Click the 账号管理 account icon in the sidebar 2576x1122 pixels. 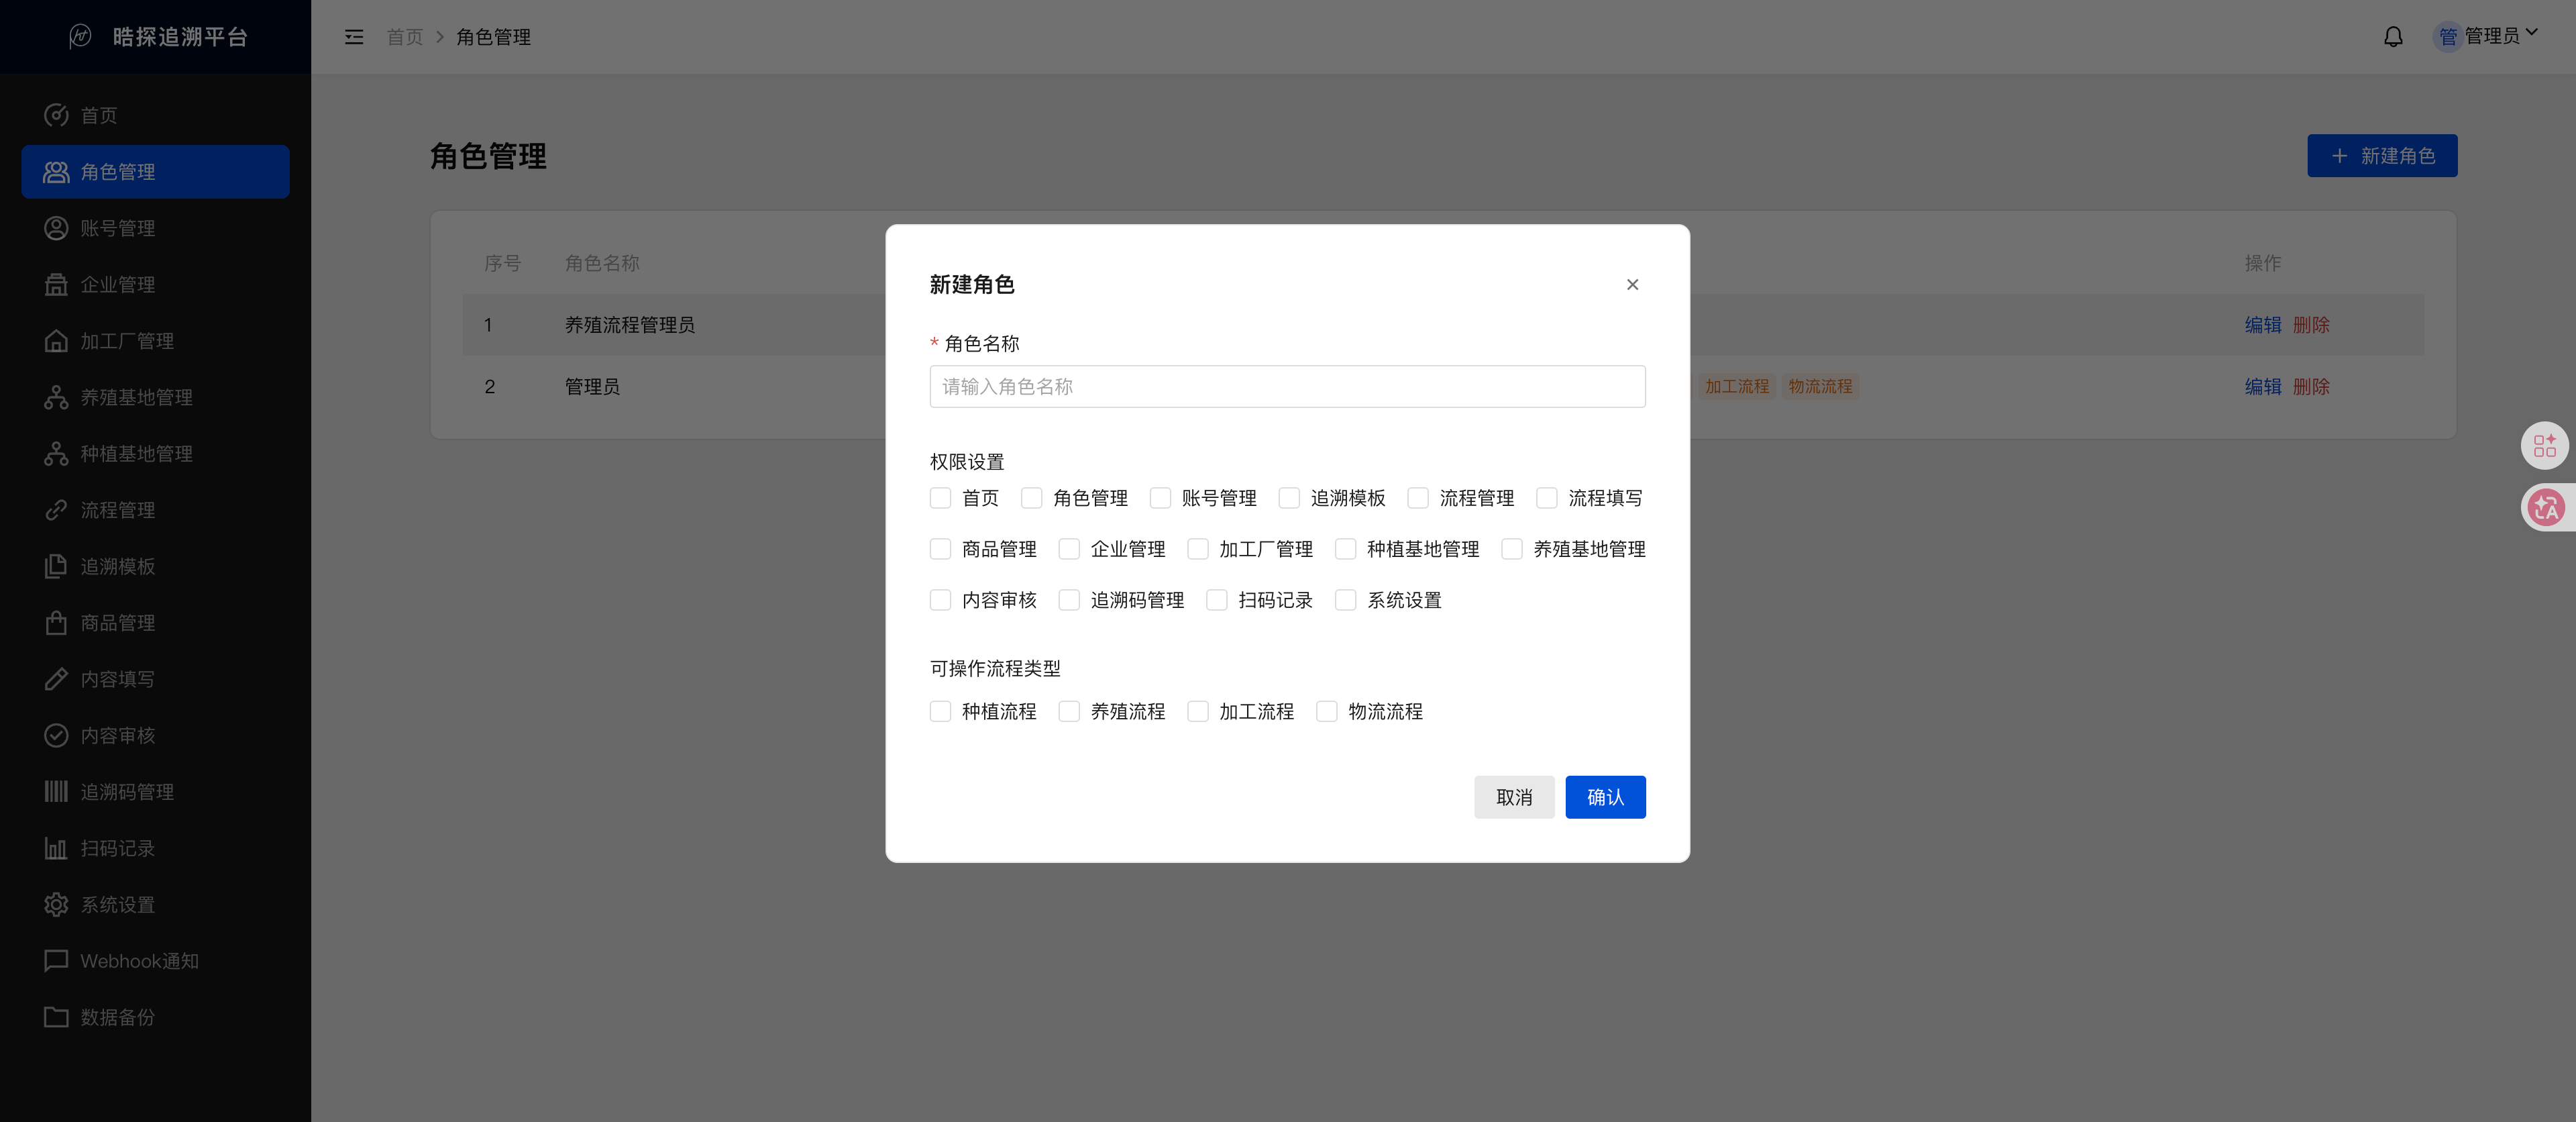(x=56, y=228)
